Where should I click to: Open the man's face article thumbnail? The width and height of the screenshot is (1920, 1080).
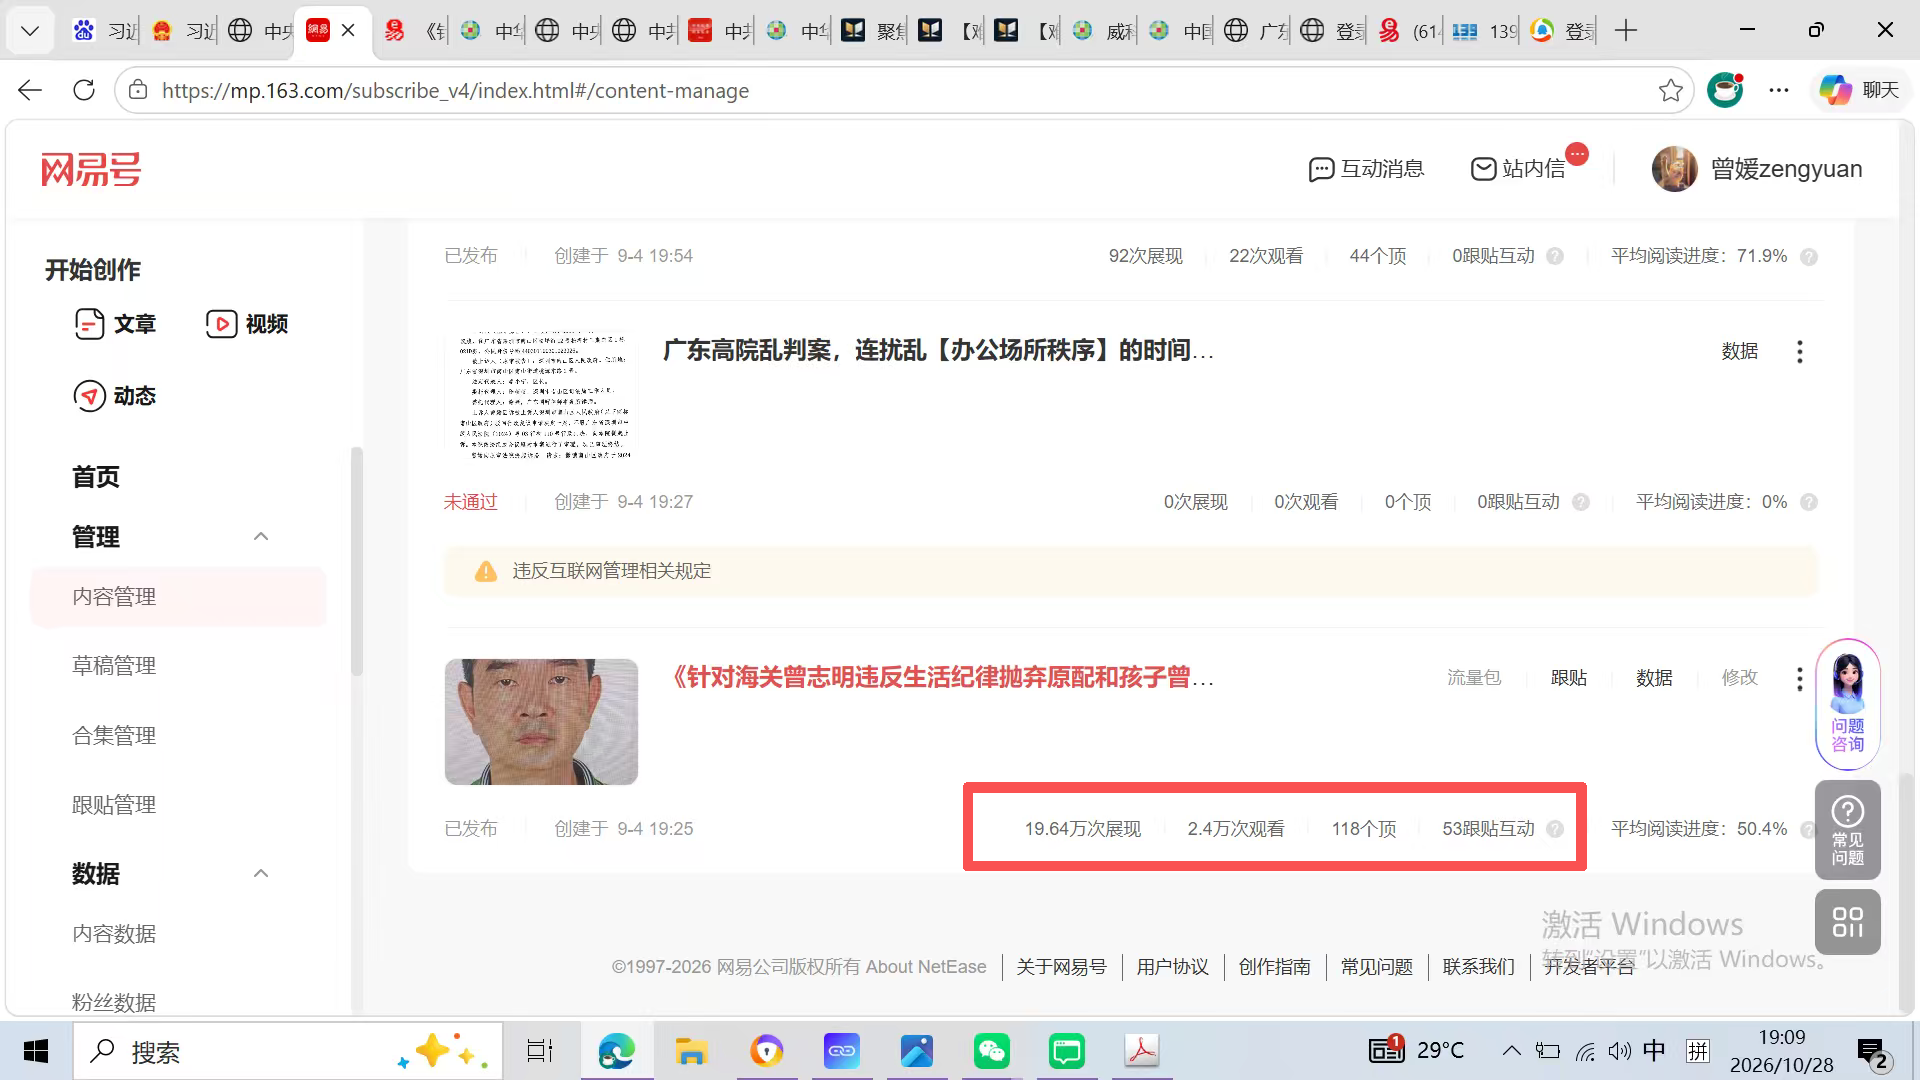[x=541, y=722]
